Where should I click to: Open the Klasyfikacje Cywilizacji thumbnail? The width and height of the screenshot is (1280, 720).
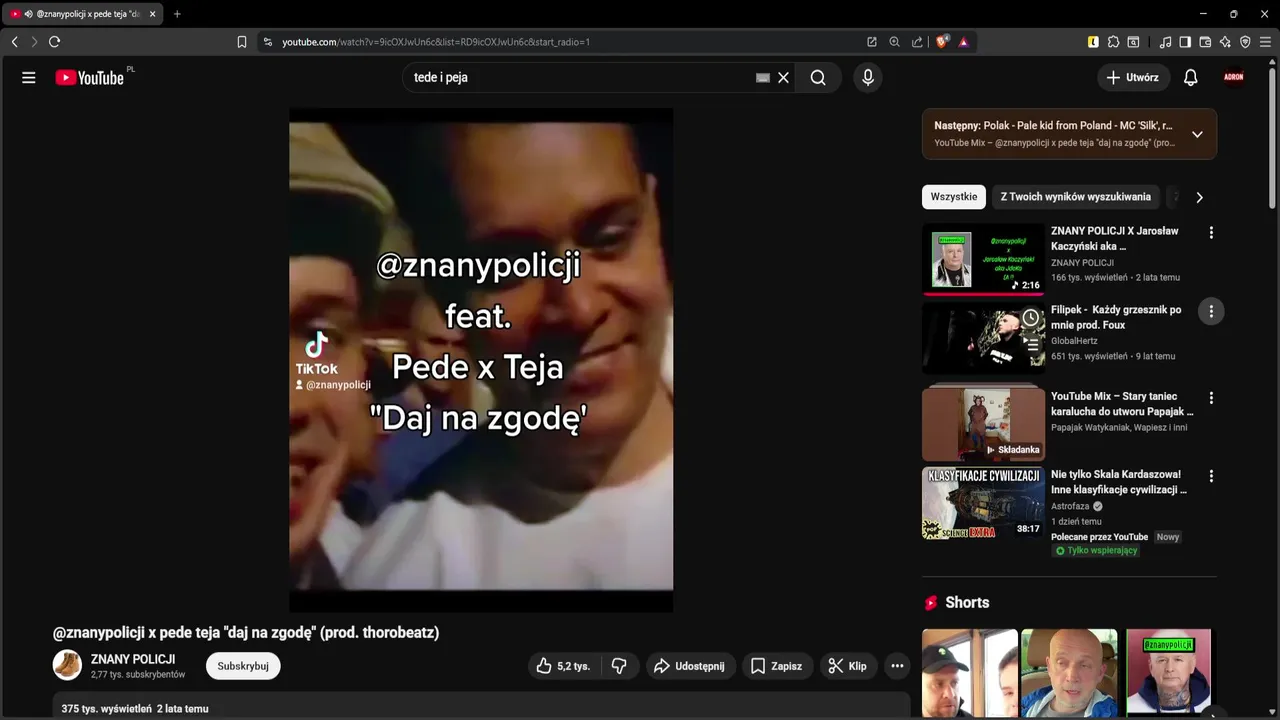pyautogui.click(x=983, y=503)
